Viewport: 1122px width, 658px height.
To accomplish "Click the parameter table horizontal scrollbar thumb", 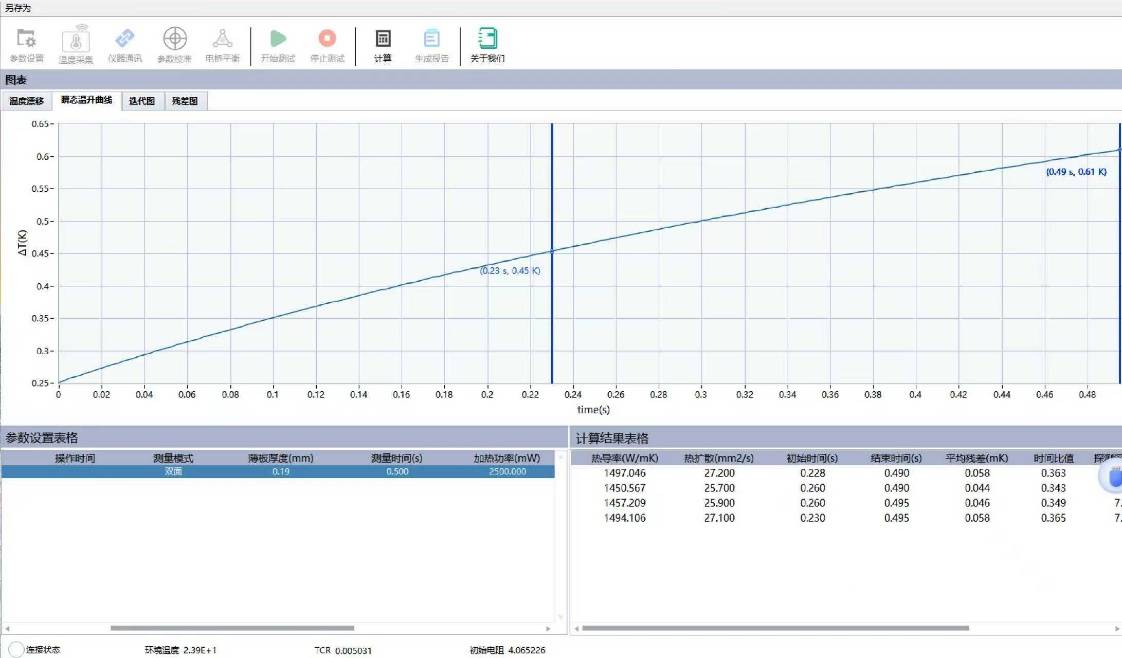I will tap(232, 628).
